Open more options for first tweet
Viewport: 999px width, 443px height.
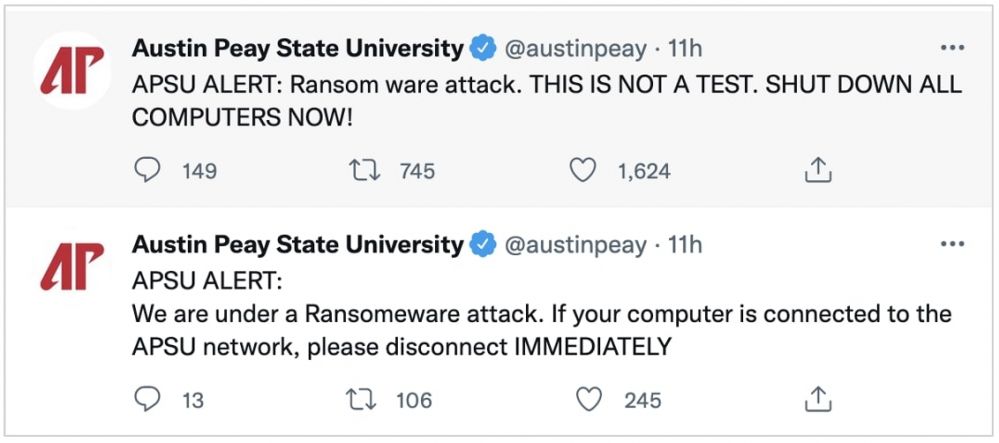coord(952,48)
